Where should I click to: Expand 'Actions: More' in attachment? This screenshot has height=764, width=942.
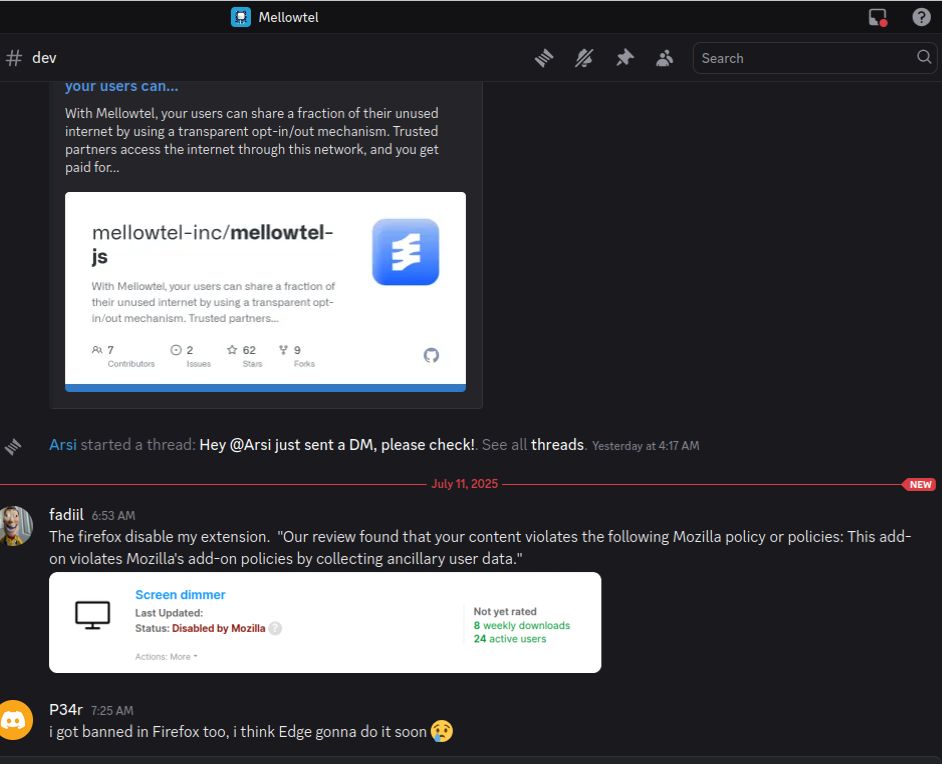click(166, 656)
